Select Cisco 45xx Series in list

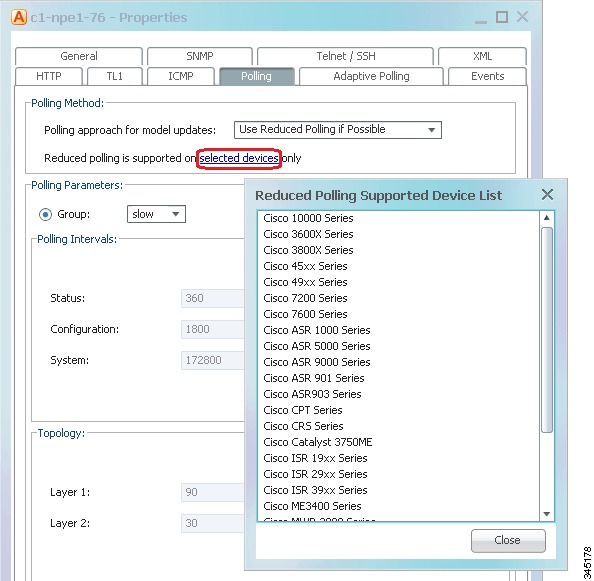[399, 266]
